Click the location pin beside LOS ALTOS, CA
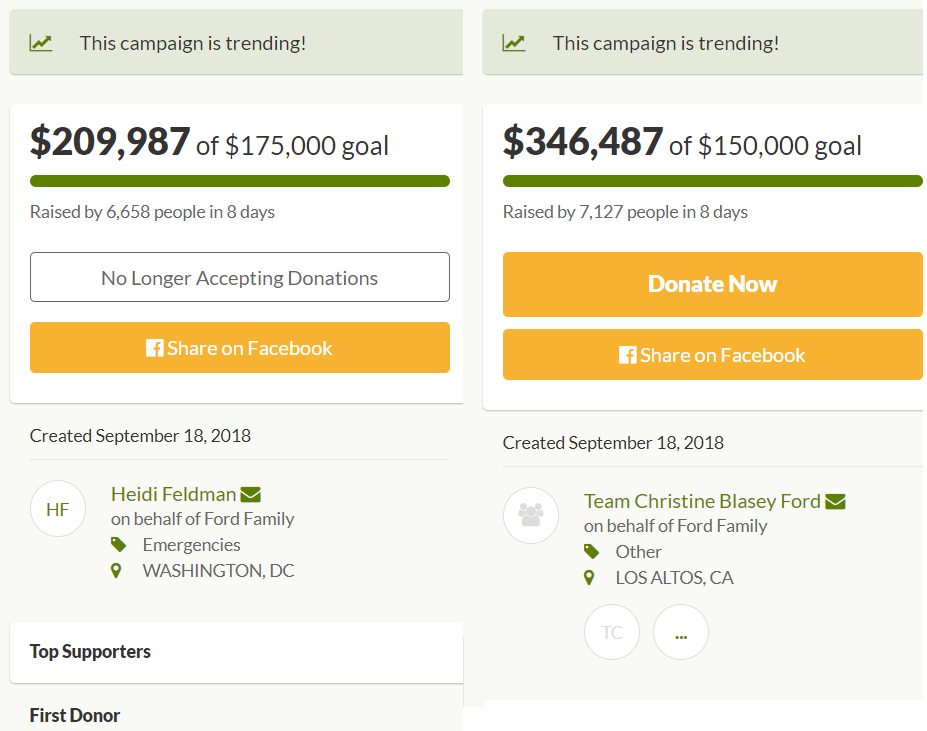This screenshot has height=731, width=927. [590, 578]
